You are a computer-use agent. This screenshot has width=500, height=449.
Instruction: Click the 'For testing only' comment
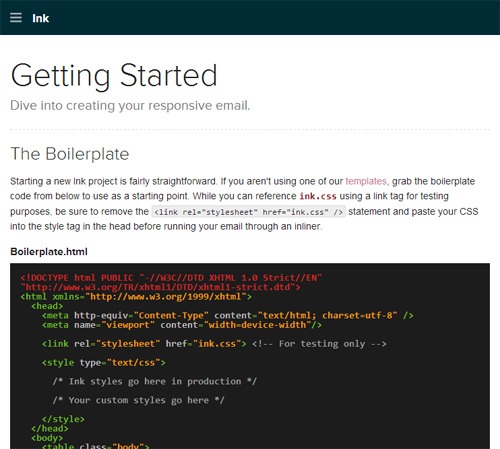pyautogui.click(x=319, y=344)
